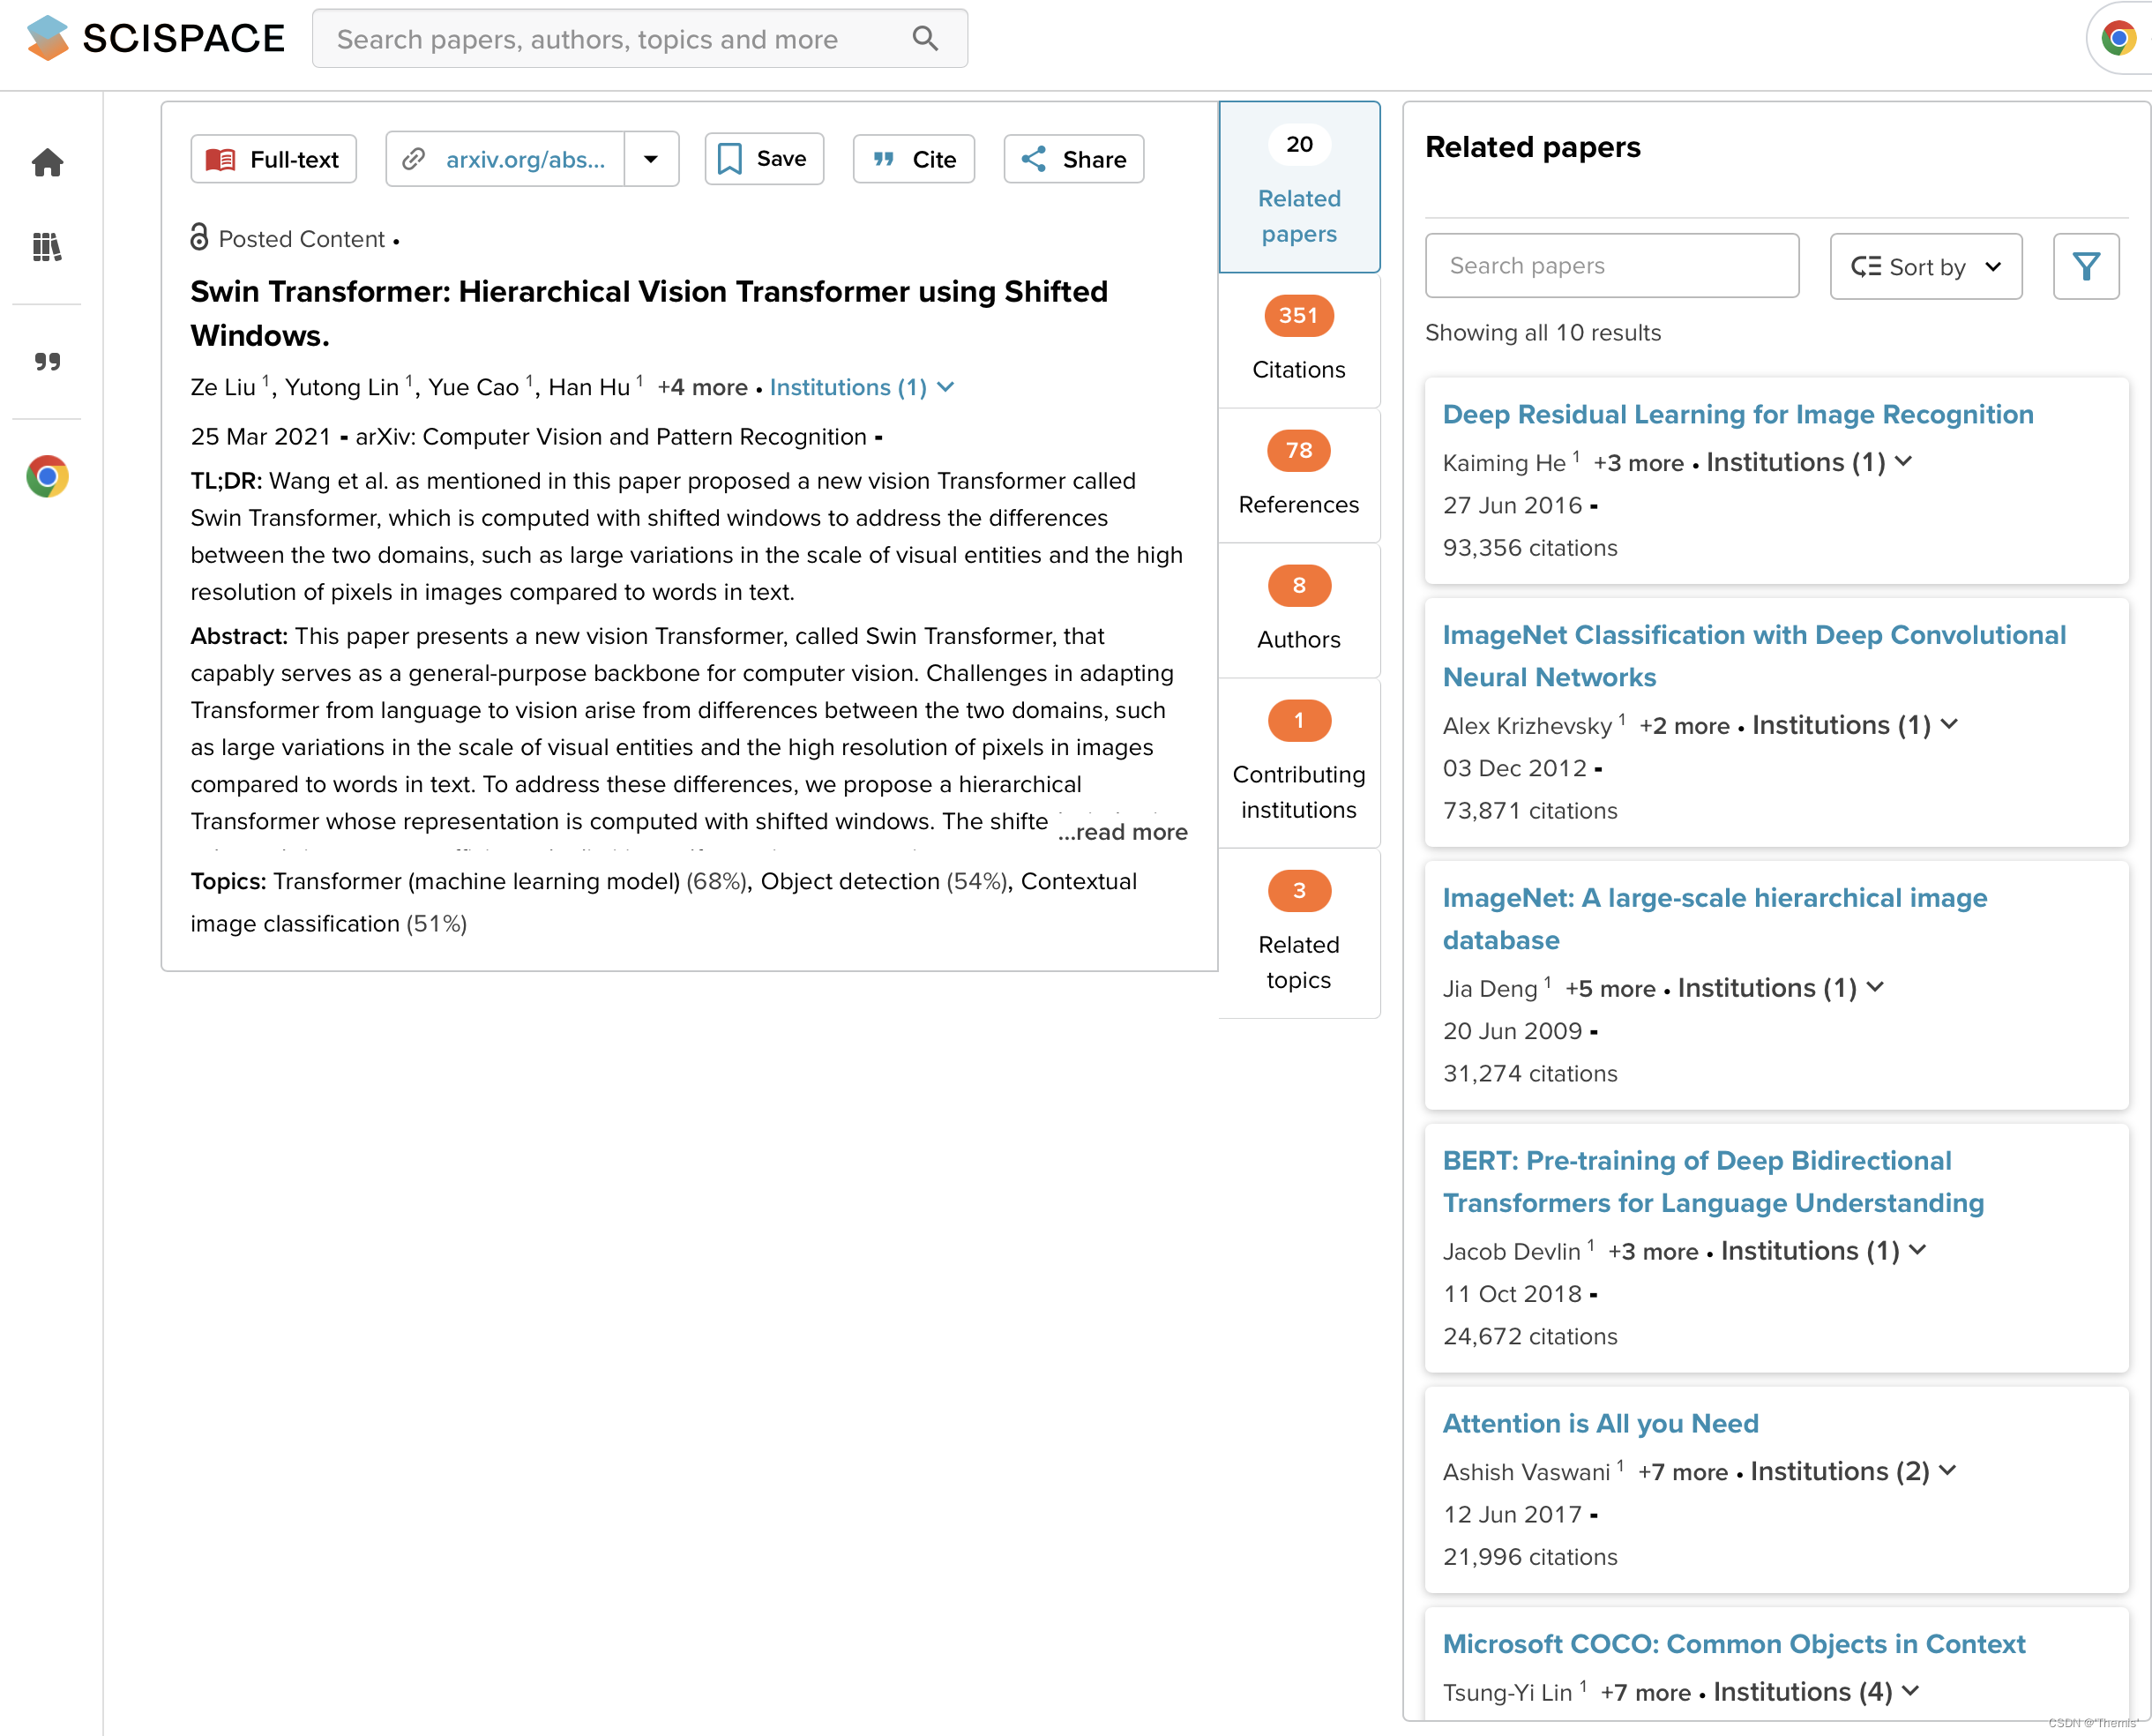Image resolution: width=2152 pixels, height=1736 pixels.
Task: Open 'Attention is All you Need'
Action: pyautogui.click(x=1600, y=1423)
